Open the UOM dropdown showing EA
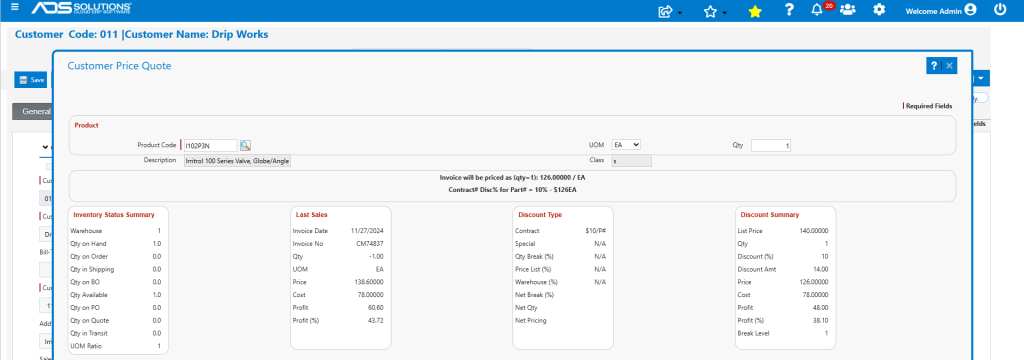Image resolution: width=1024 pixels, height=360 pixels. pos(626,145)
